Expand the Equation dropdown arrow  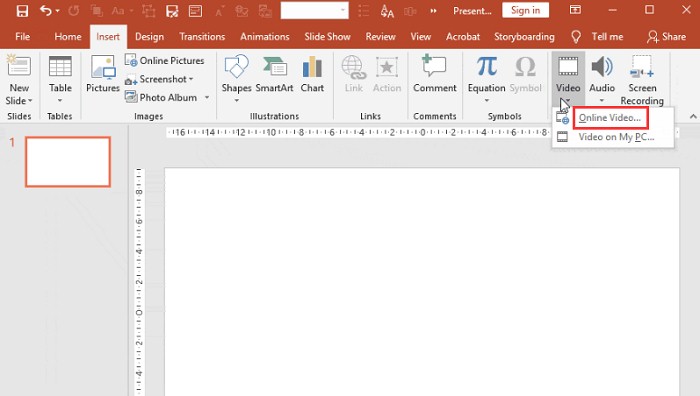487,100
